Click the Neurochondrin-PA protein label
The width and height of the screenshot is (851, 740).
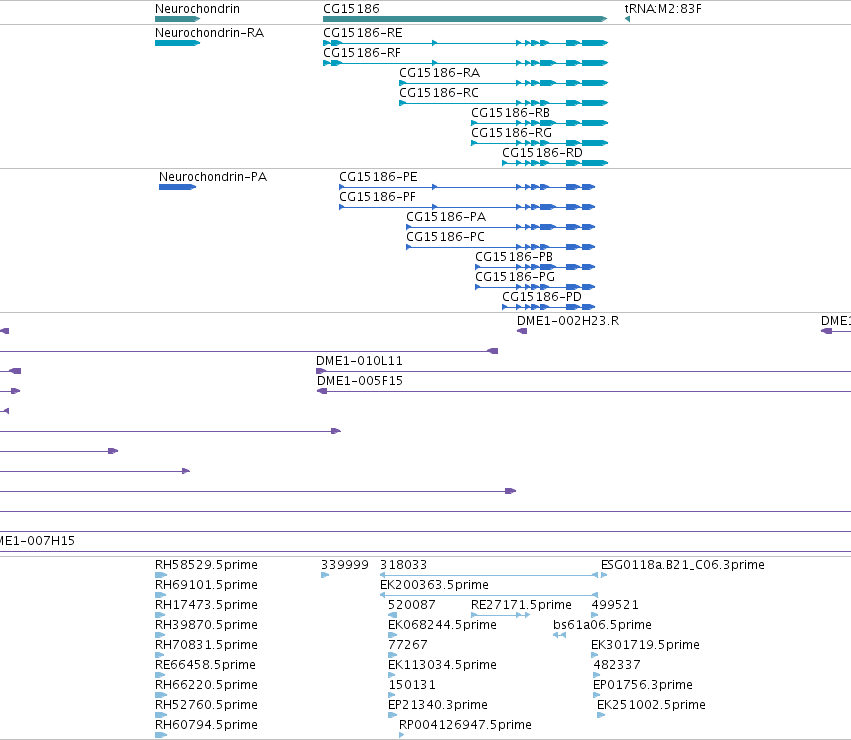pos(213,177)
